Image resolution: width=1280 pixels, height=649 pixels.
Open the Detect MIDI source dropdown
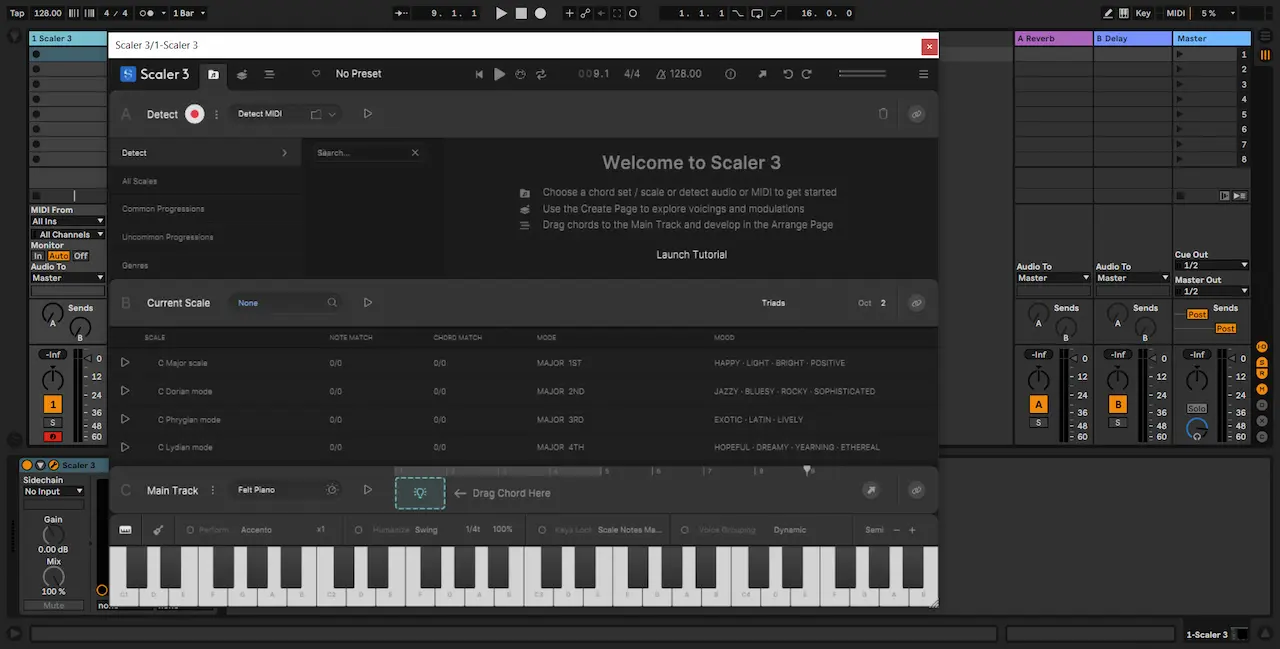coord(285,114)
